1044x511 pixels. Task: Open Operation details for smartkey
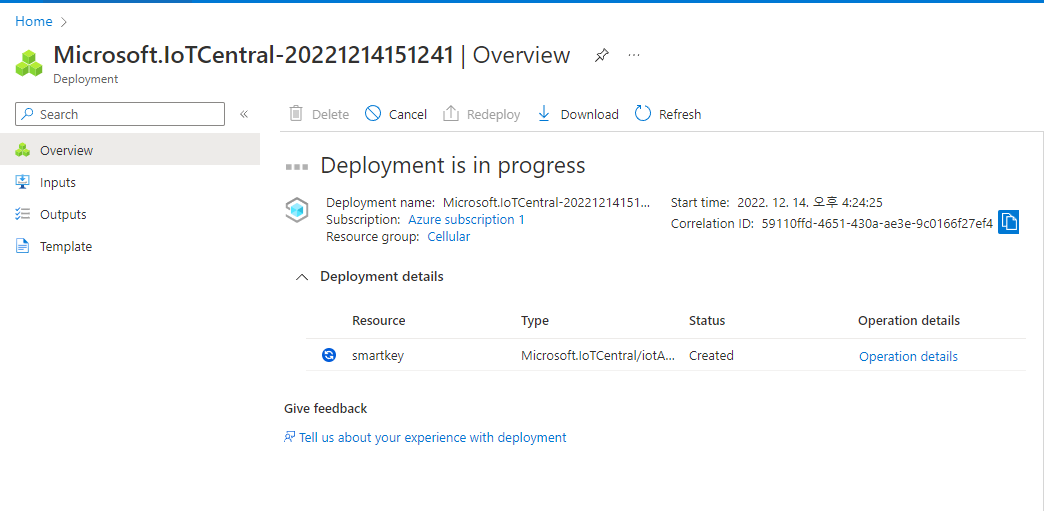coord(908,356)
